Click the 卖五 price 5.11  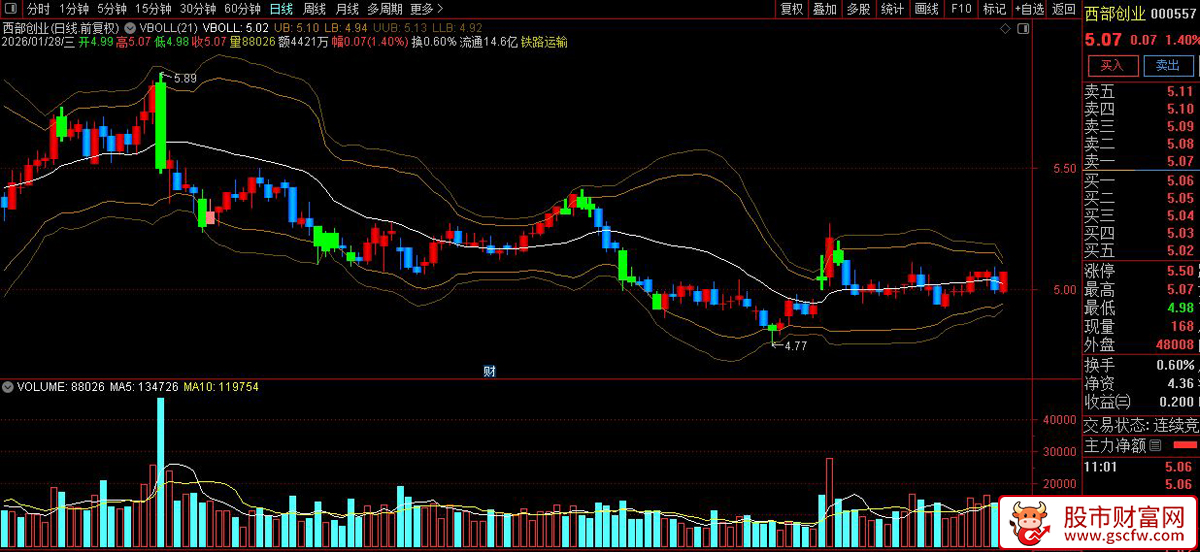click(1180, 91)
